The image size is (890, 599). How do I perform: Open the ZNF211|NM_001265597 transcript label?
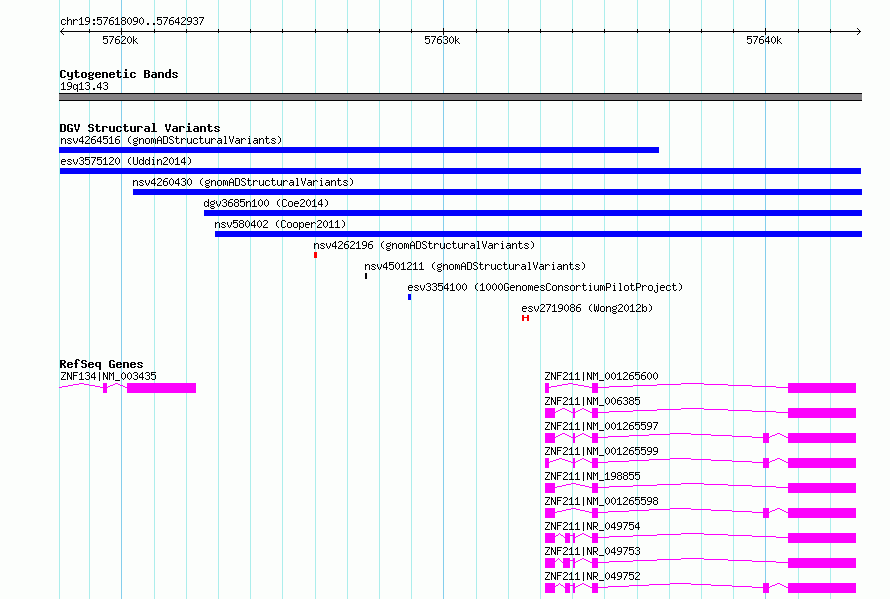(x=601, y=426)
